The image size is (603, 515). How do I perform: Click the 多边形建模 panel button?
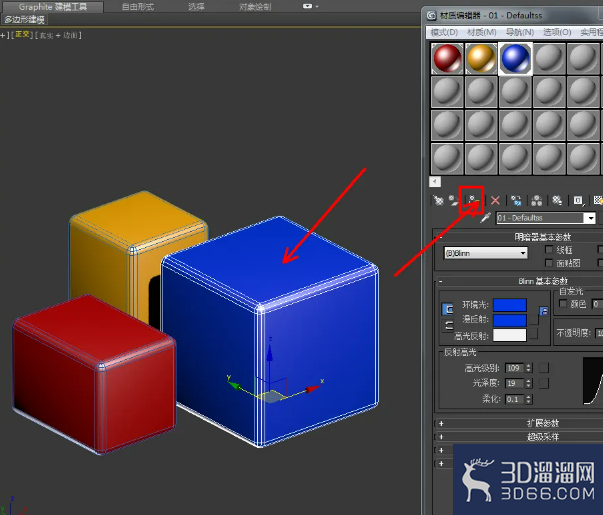[25, 20]
